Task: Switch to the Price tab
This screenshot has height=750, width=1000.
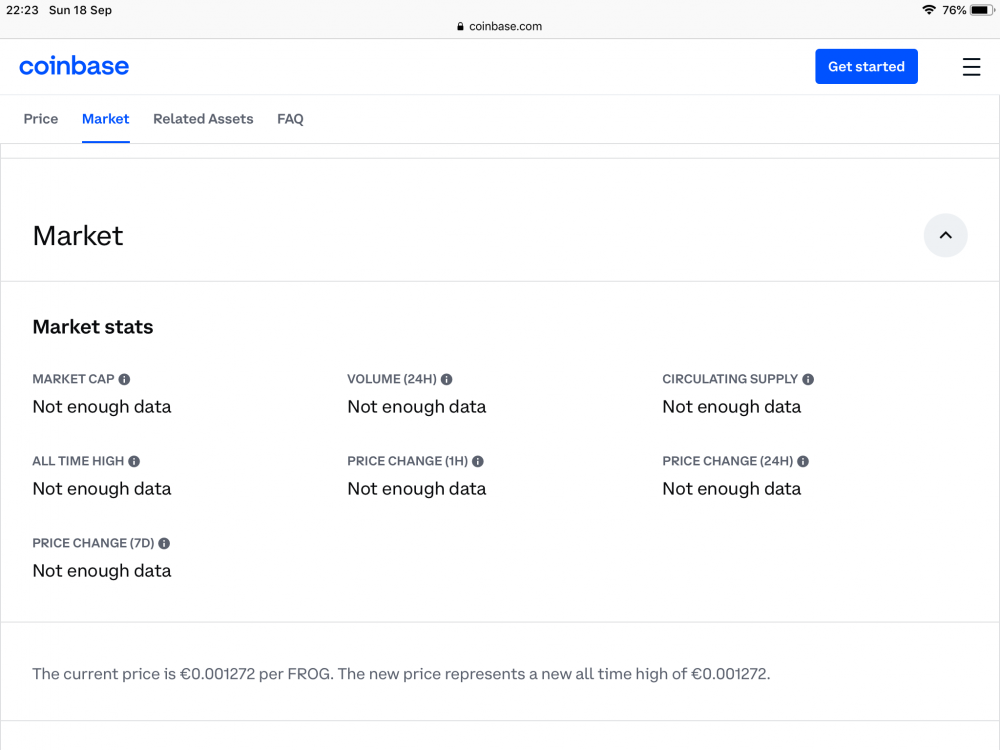Action: click(x=41, y=119)
